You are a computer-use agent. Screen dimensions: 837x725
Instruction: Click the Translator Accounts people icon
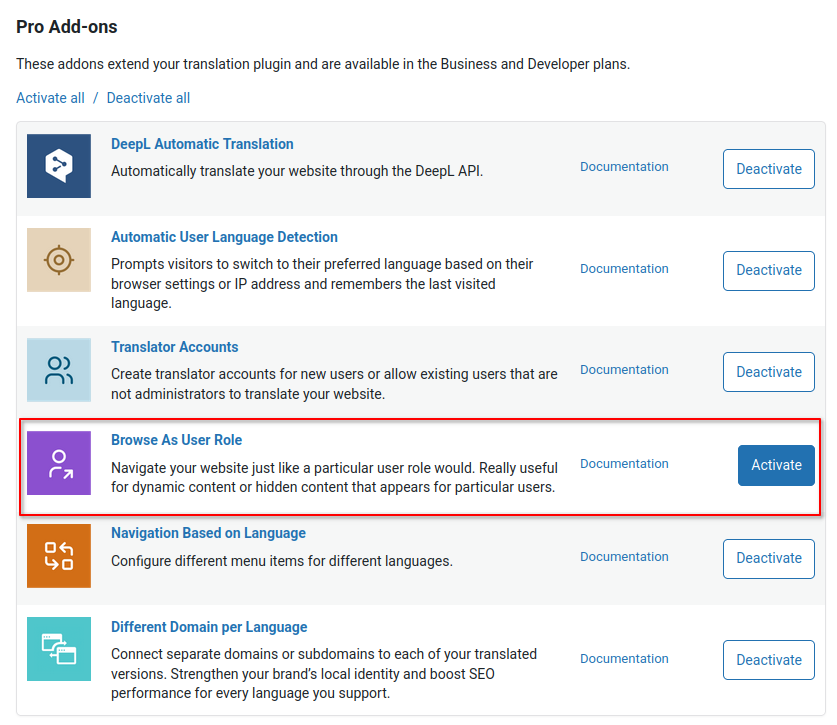click(58, 370)
